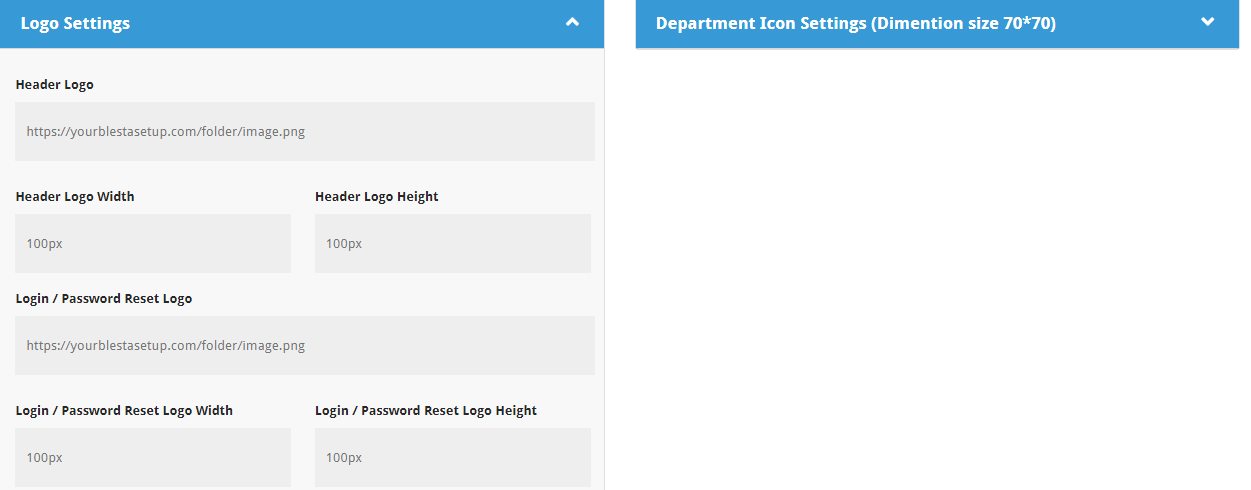Click the Header Logo label
The height and width of the screenshot is (490, 1251).
coord(55,85)
